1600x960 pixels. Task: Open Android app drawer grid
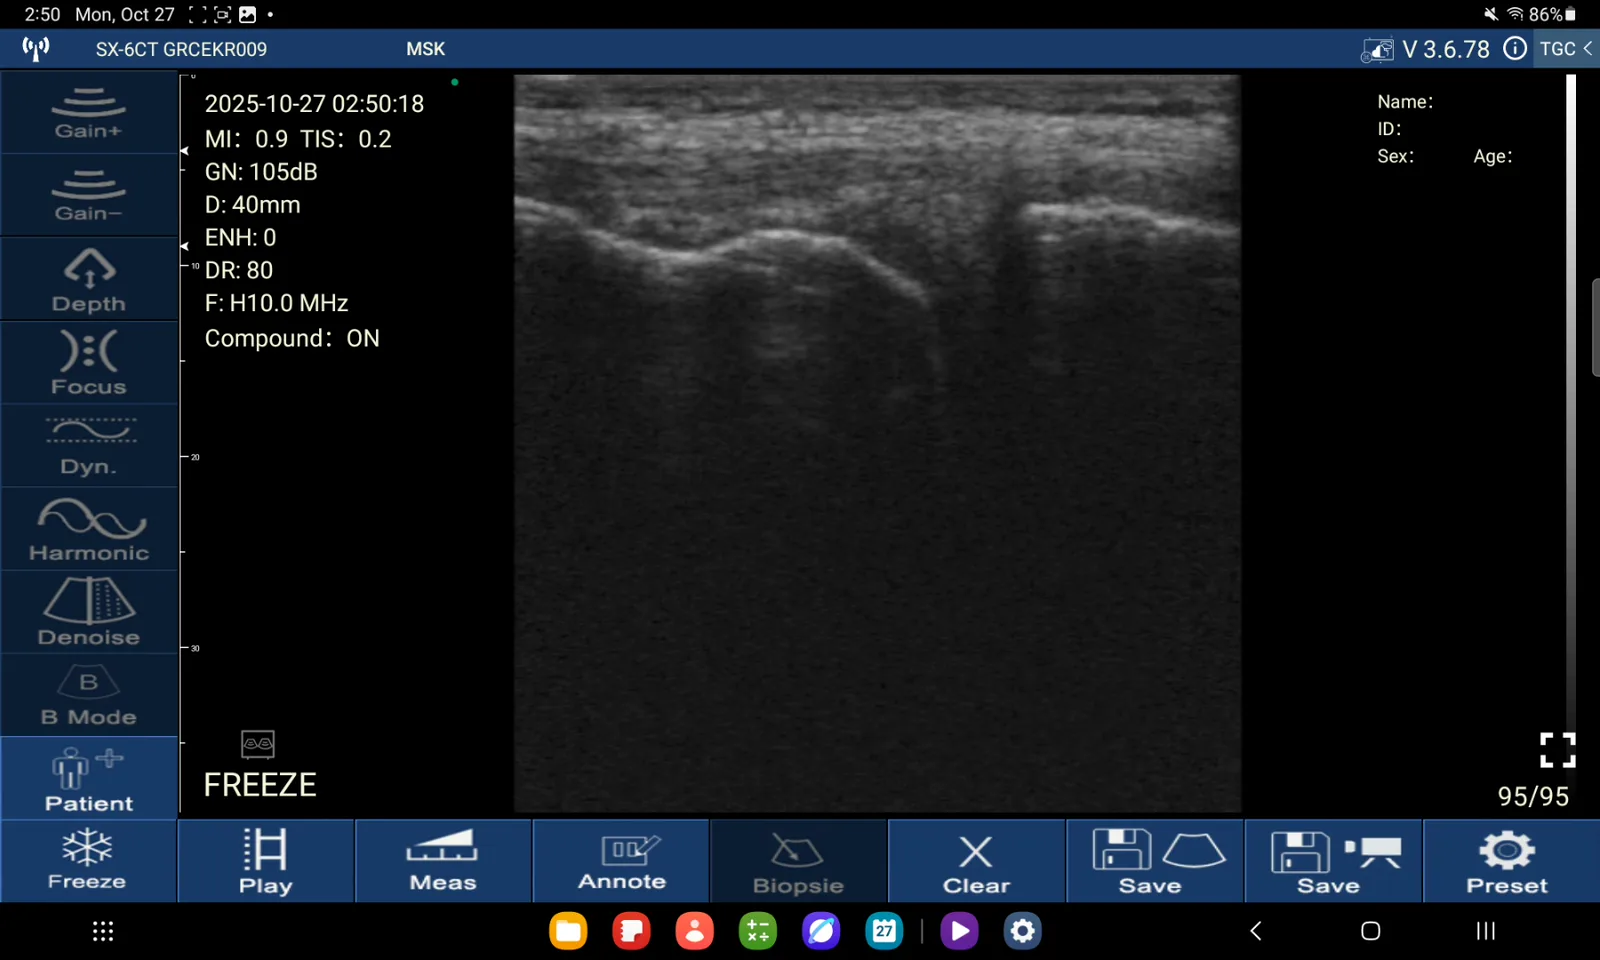103,931
